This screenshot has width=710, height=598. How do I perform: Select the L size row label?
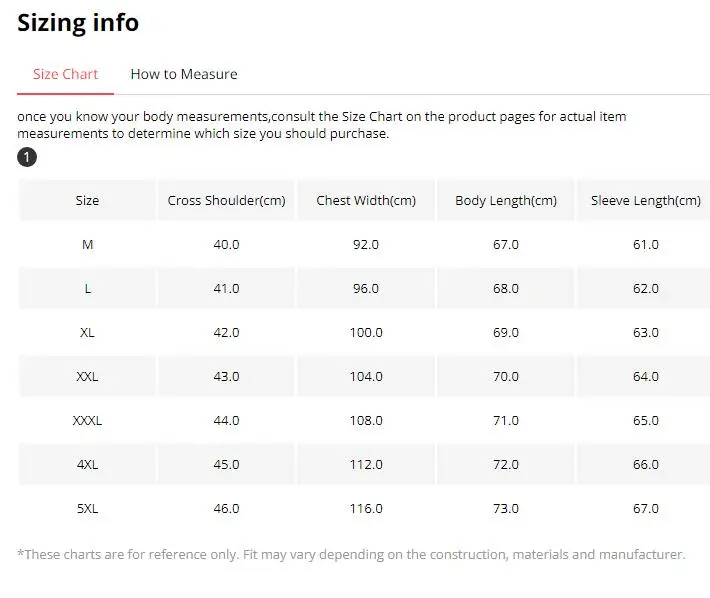87,288
